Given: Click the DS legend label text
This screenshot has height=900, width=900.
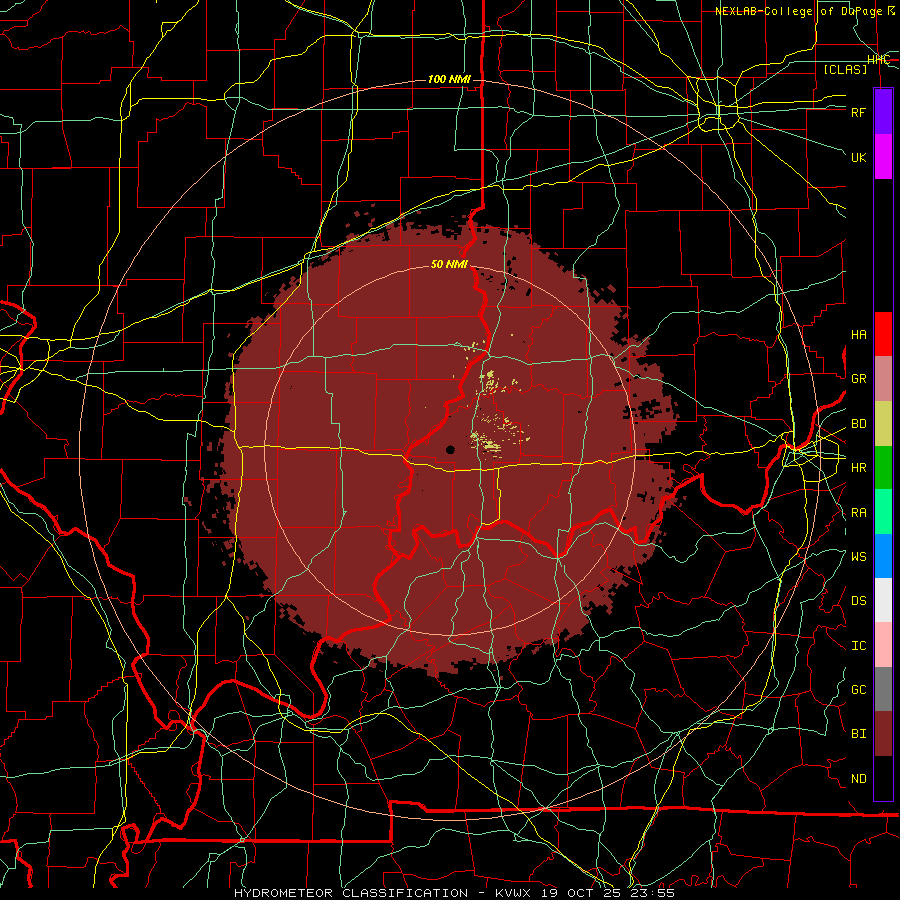Looking at the screenshot, I should 858,601.
